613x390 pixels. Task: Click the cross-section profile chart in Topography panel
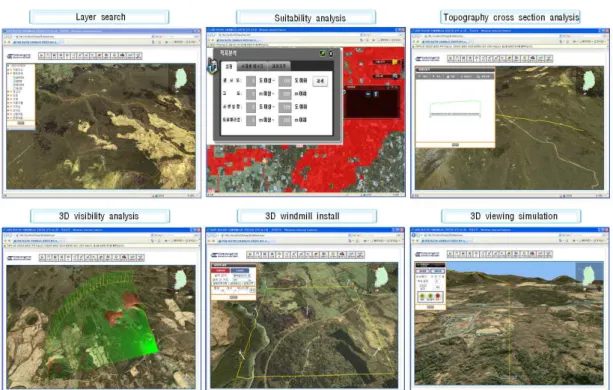[x=455, y=108]
